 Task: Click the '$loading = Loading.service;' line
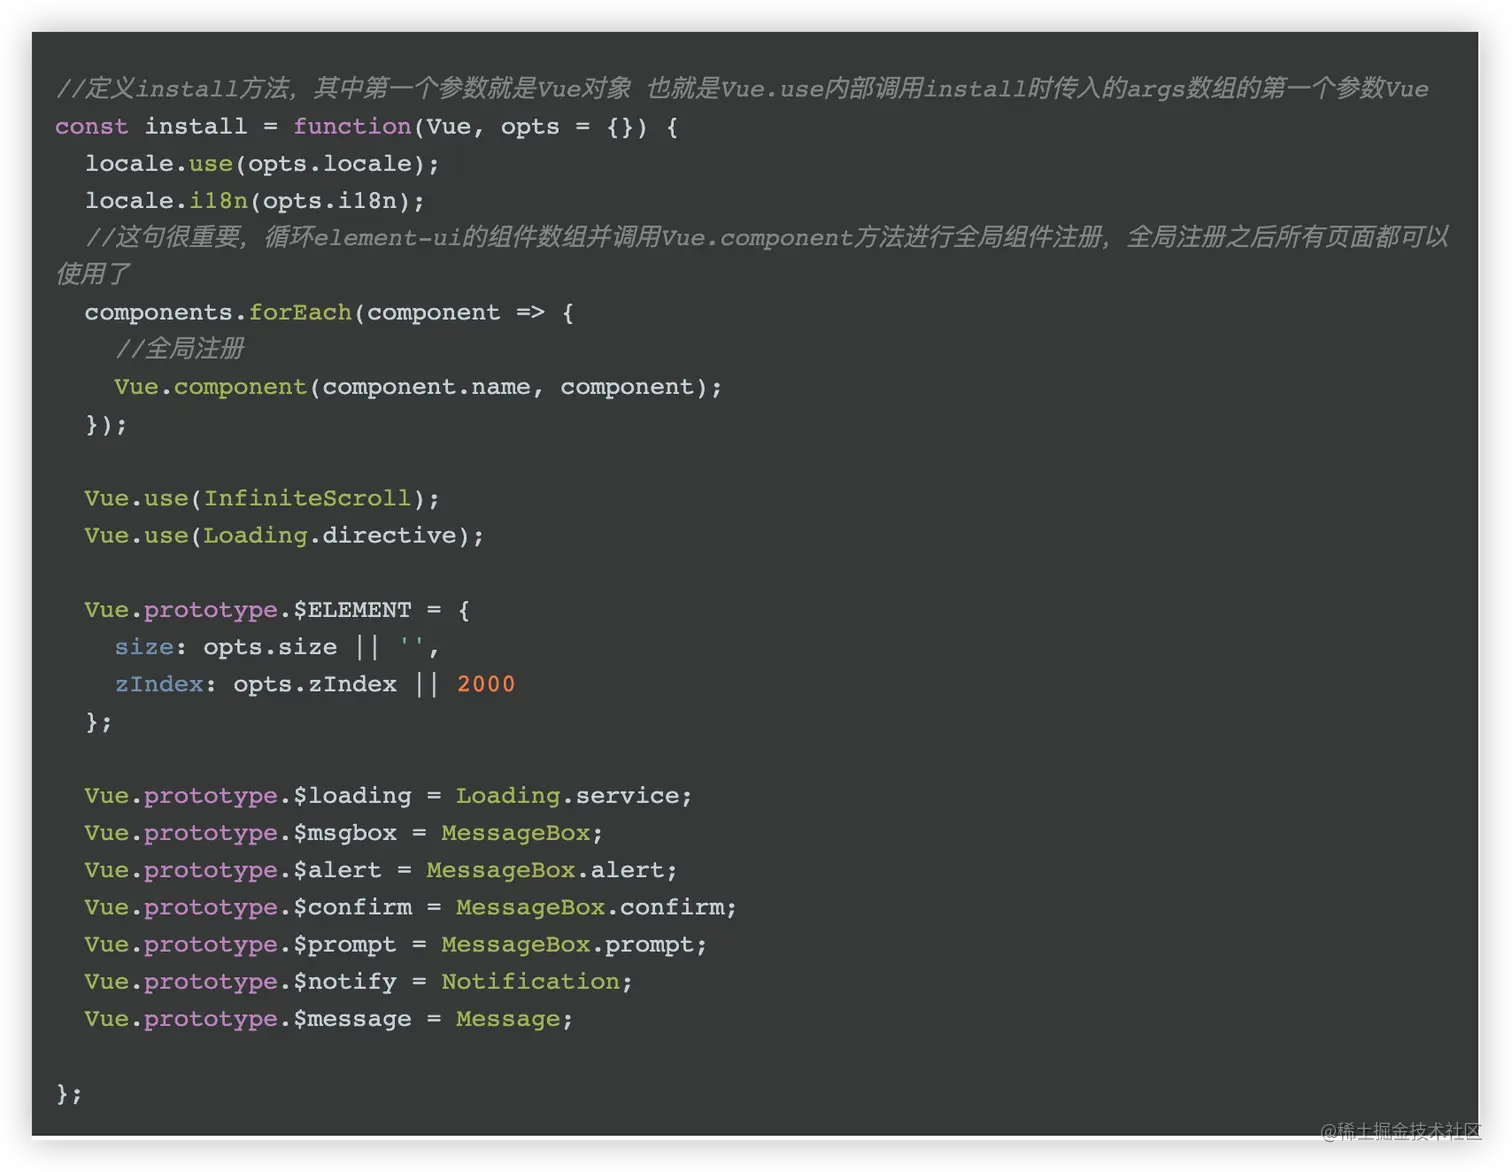pos(388,796)
